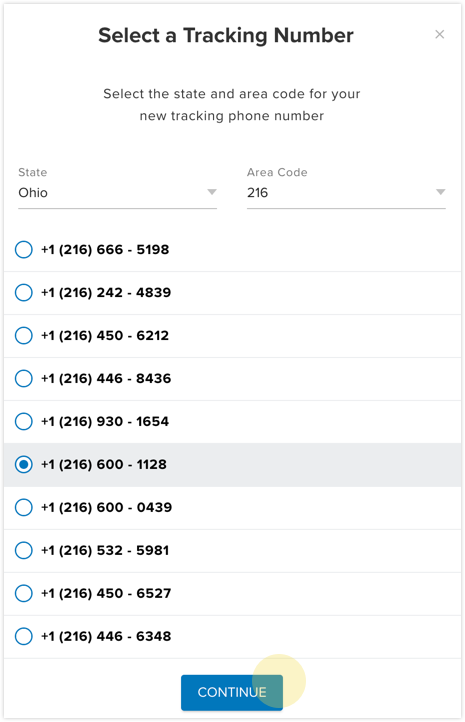
Task: Pick radio button for 532 - 5981
Action: pos(23,550)
